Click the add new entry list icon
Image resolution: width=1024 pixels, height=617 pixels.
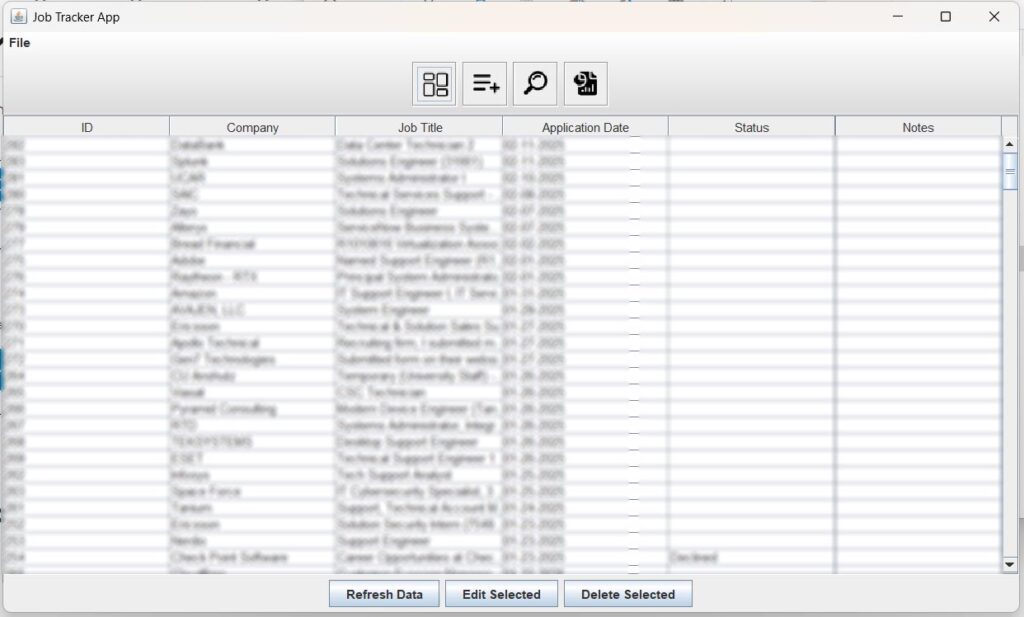pos(485,84)
